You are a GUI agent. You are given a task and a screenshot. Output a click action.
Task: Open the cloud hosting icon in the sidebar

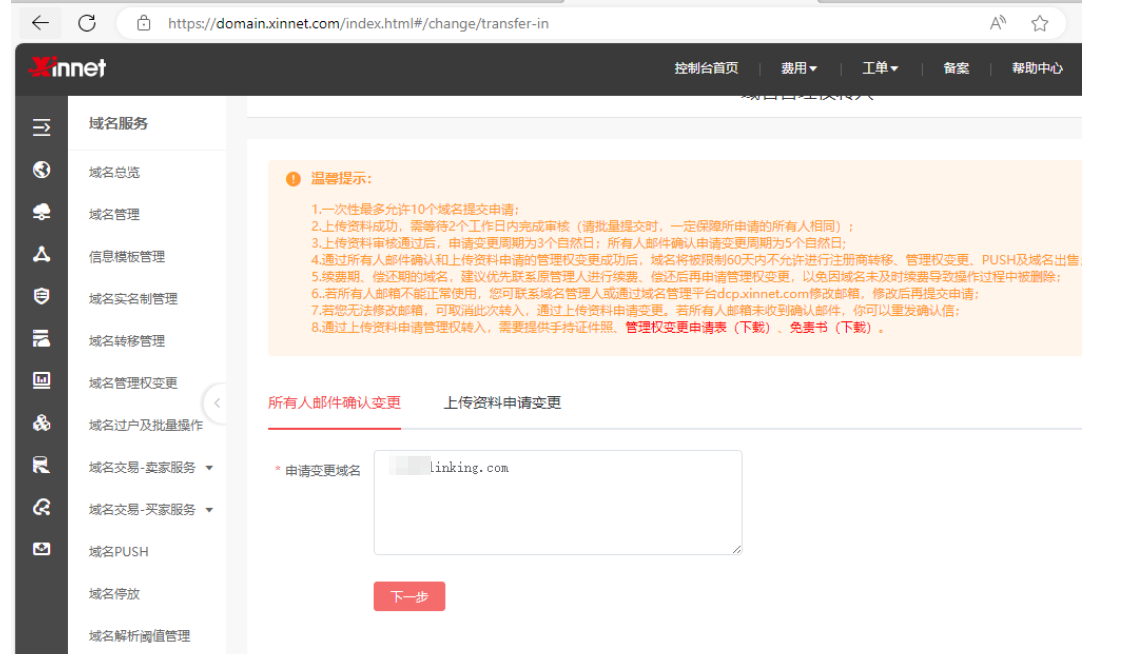point(41,212)
